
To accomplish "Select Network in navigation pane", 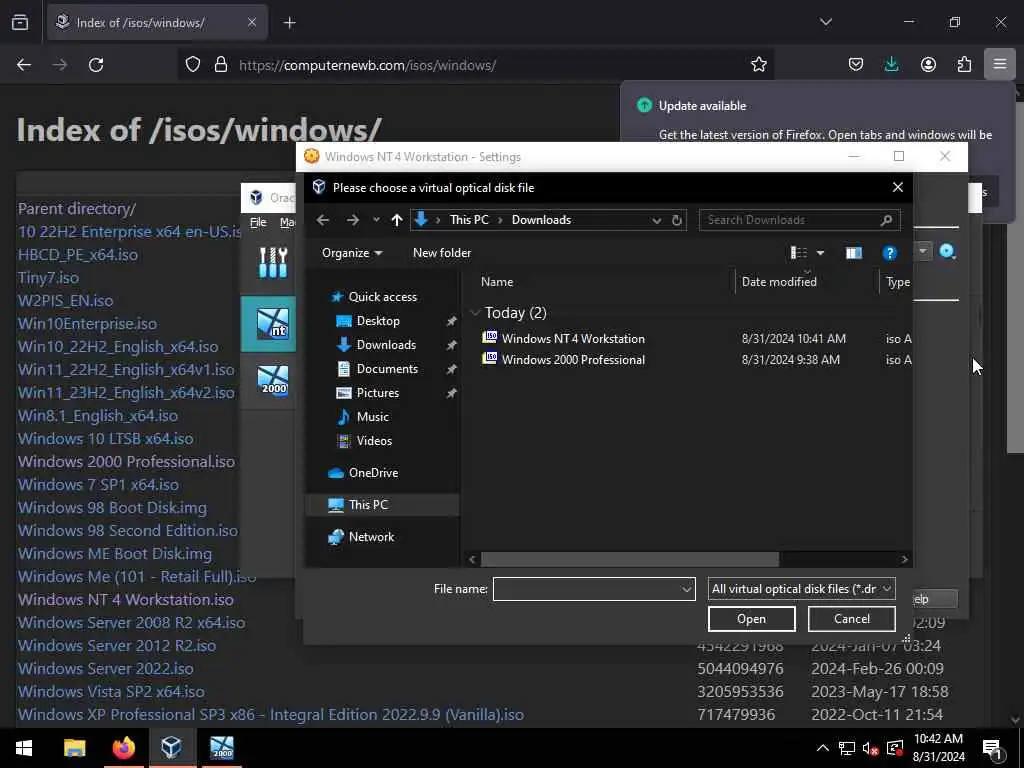I will [x=371, y=537].
